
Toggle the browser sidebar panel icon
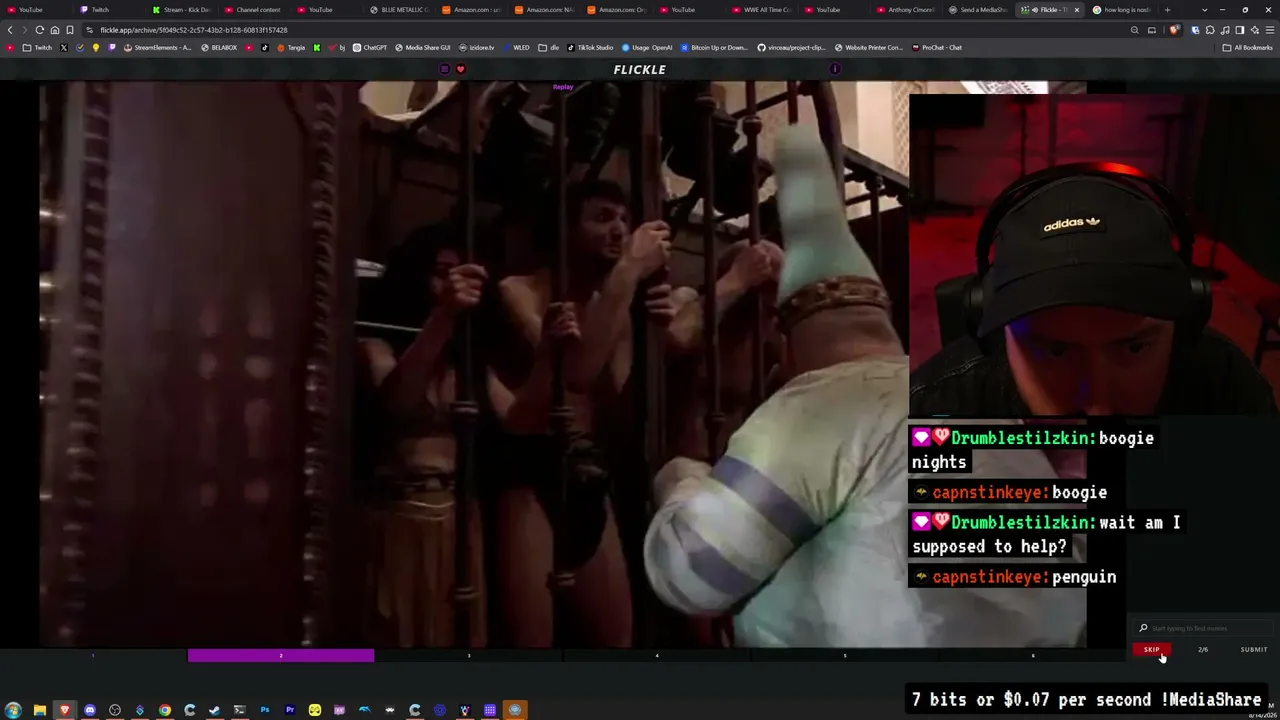click(x=1240, y=30)
